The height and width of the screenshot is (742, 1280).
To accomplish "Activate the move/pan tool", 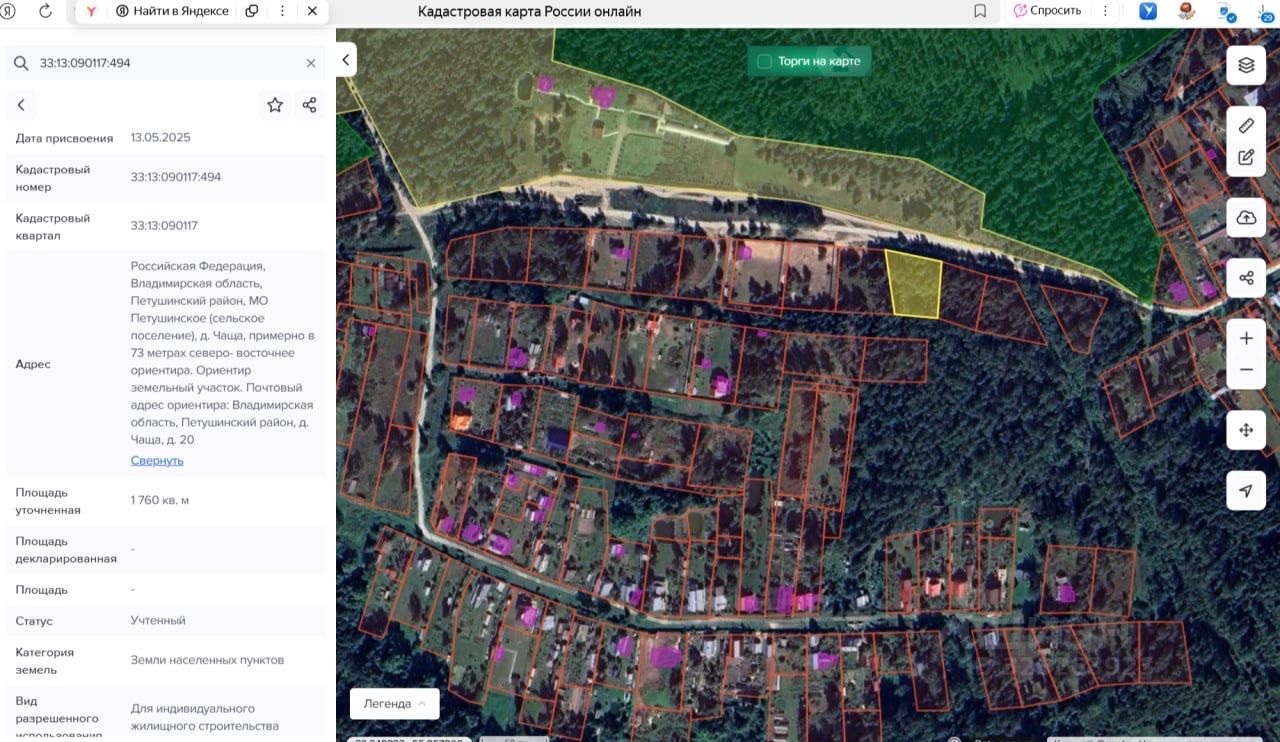I will 1246,430.
